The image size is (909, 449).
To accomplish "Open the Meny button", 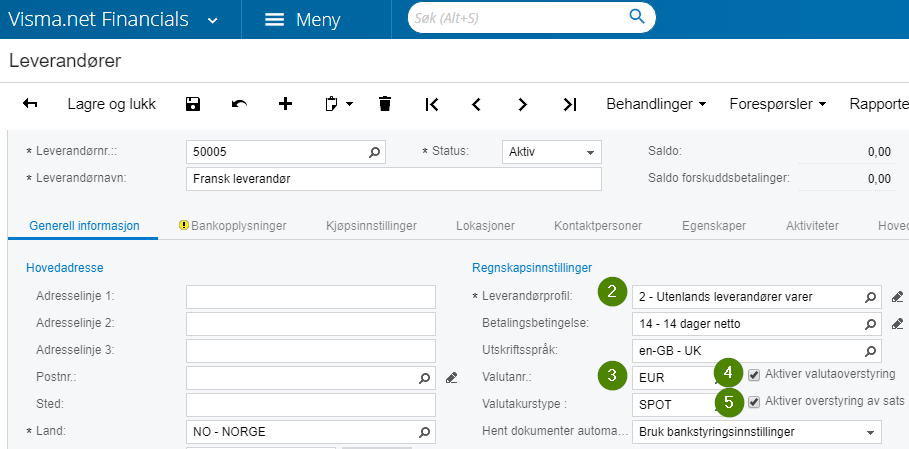I will pyautogui.click(x=302, y=20).
